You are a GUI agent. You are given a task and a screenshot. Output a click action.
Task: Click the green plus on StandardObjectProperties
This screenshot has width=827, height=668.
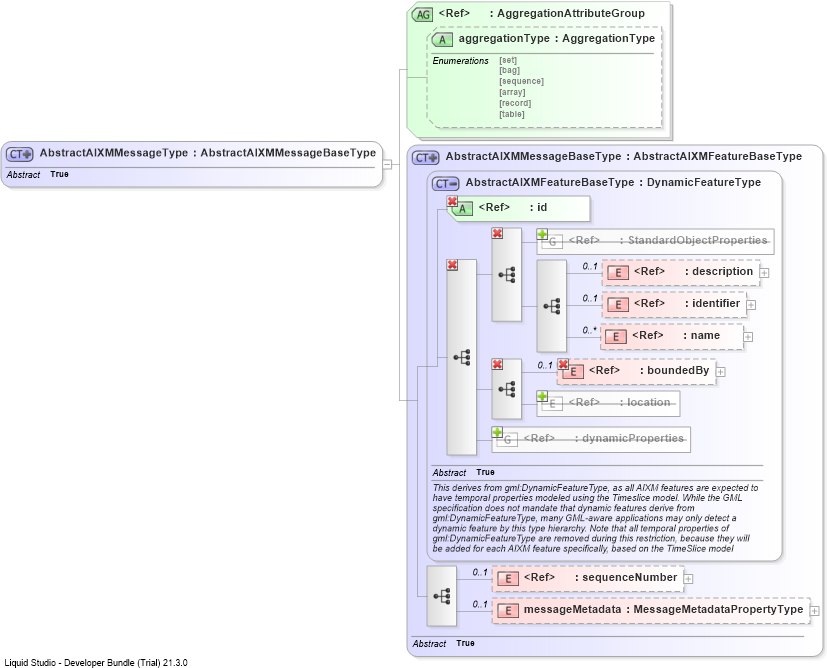coord(542,234)
